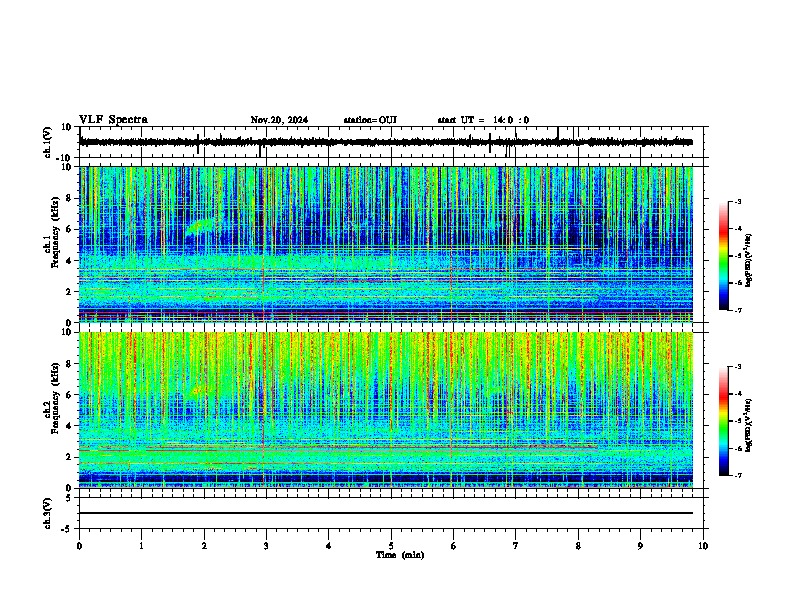Click inside the ch.2 spectrogram panel
The height and width of the screenshot is (612, 792).
coord(386,410)
